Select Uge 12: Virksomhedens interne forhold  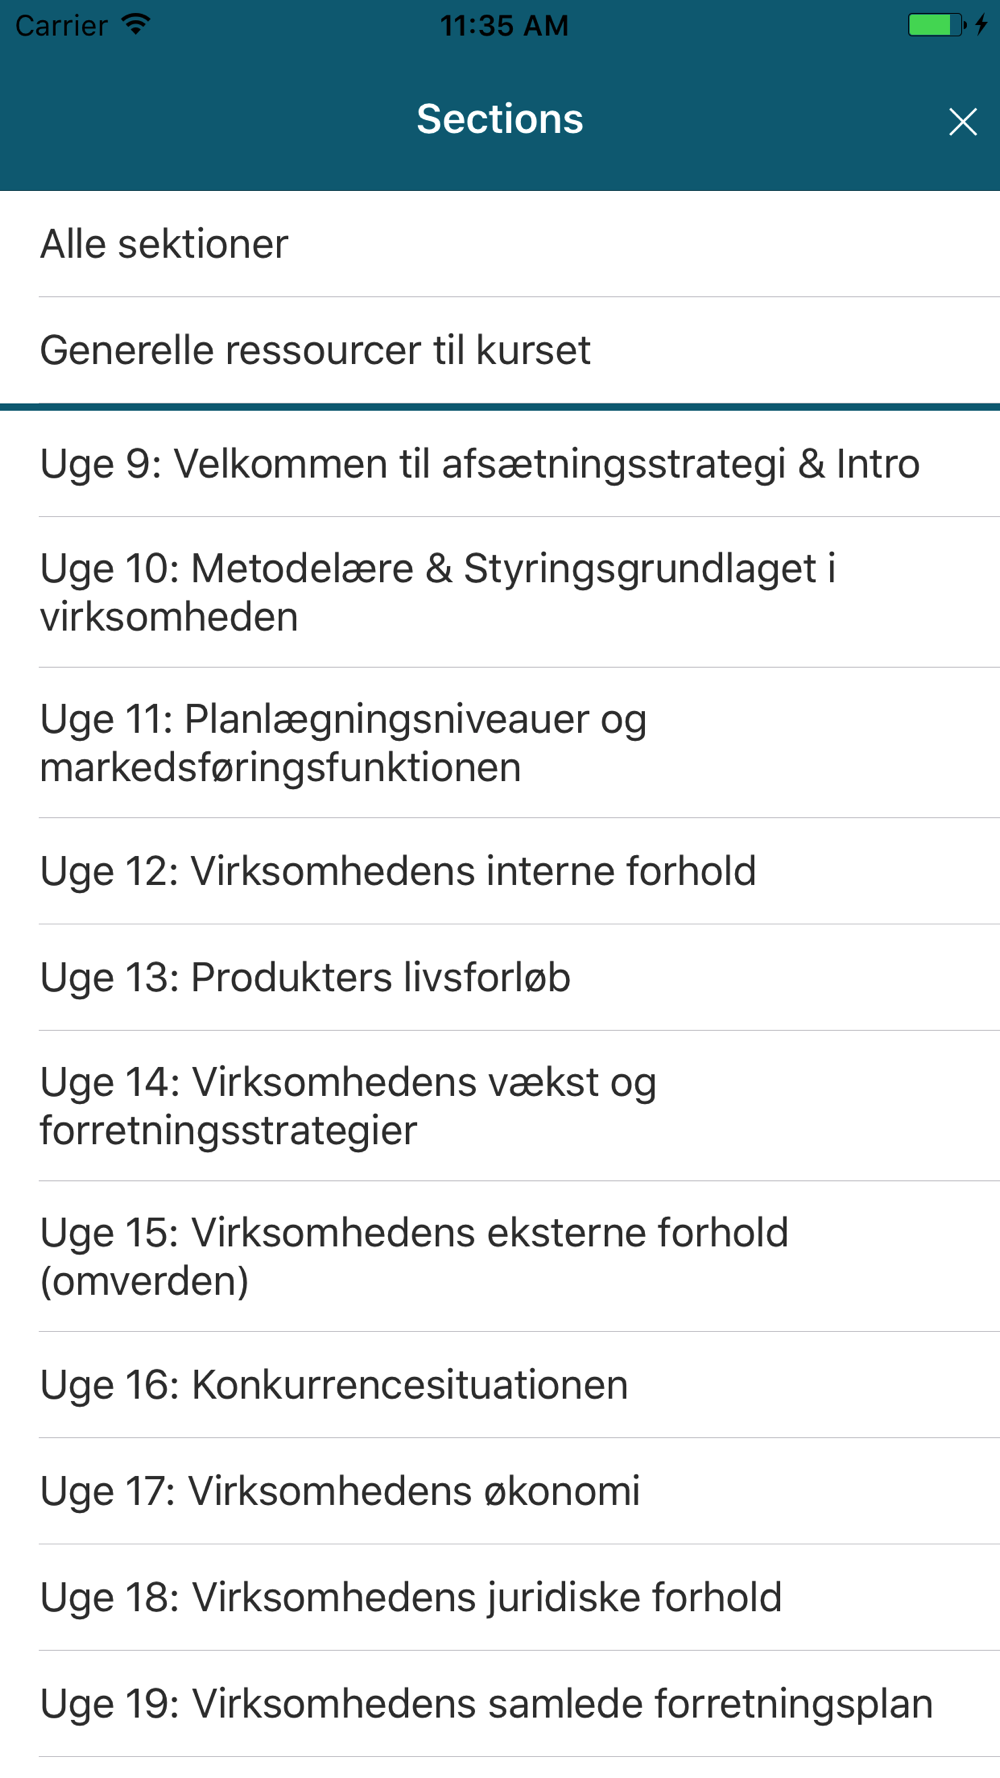tap(500, 871)
